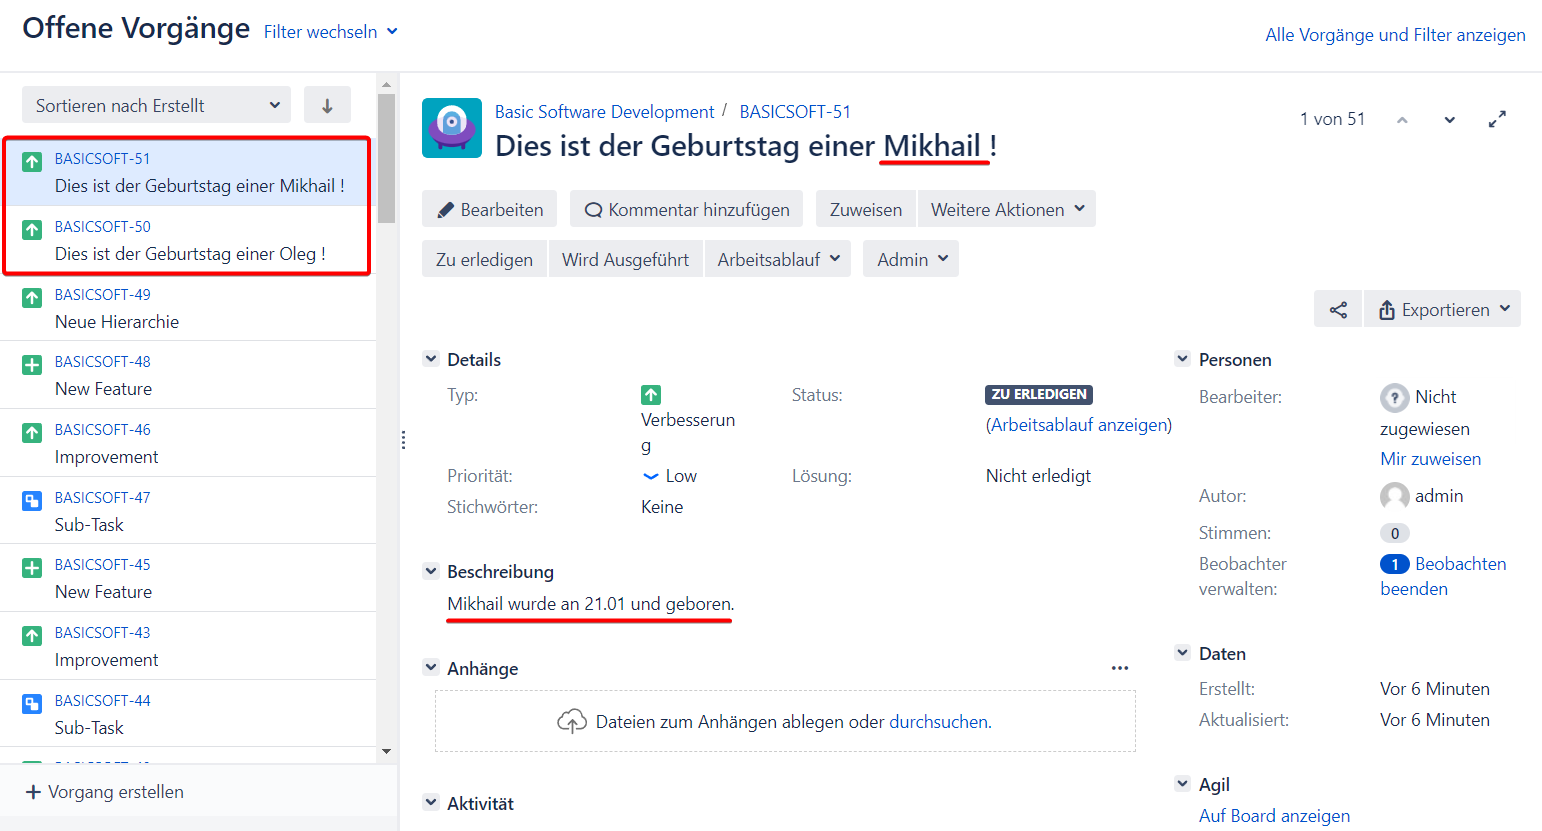Open the Exportieren dropdown menu
Image resolution: width=1542 pixels, height=831 pixels.
1442,310
